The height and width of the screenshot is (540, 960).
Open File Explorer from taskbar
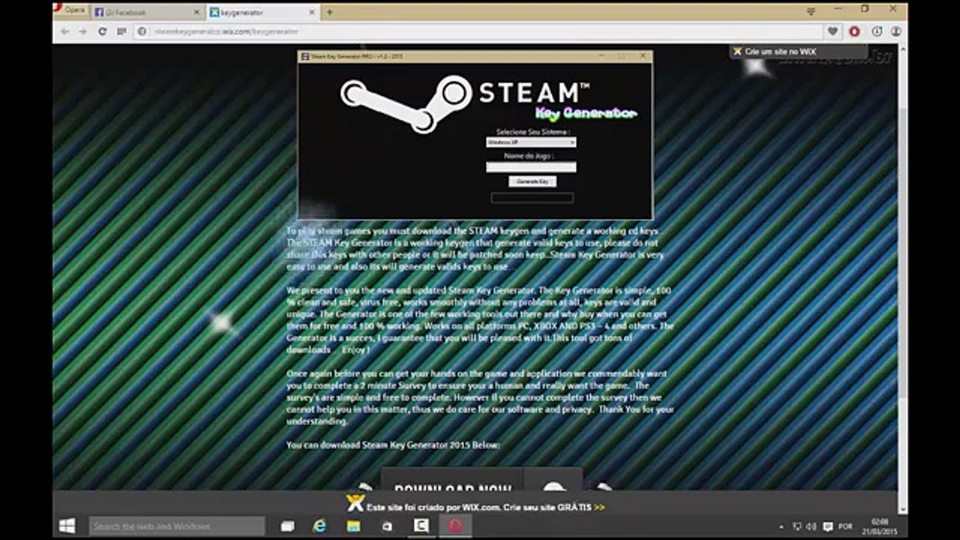click(x=353, y=526)
